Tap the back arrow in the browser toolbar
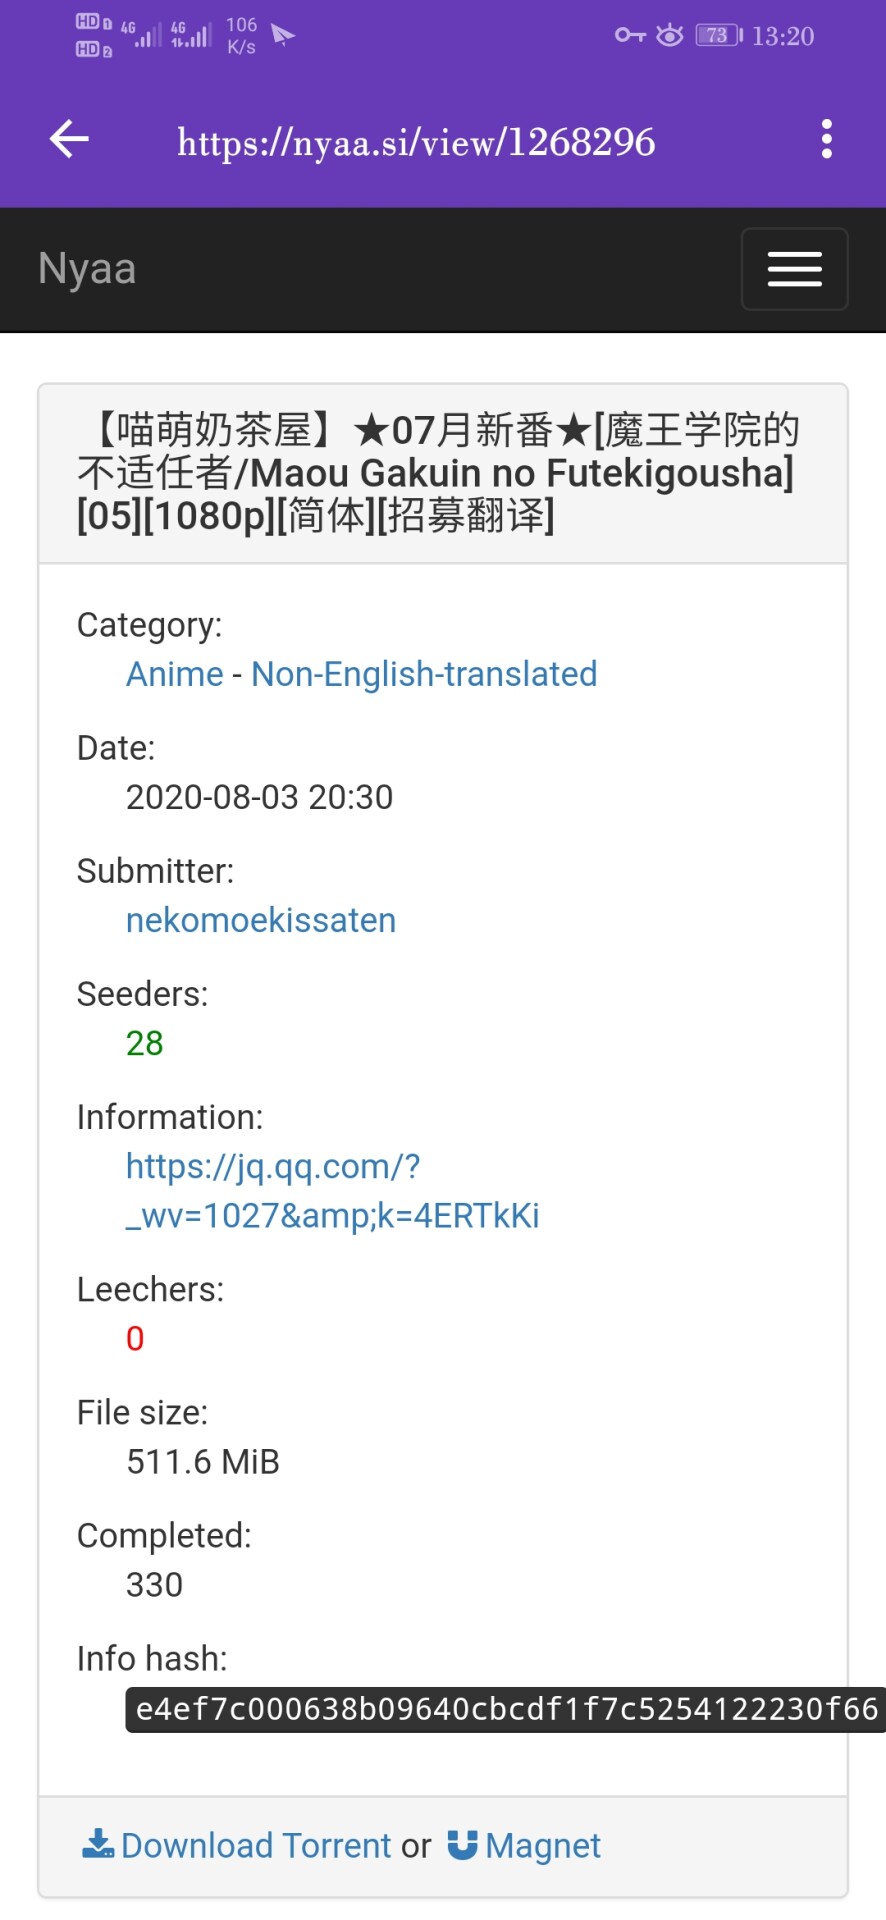The image size is (886, 1920). (67, 140)
